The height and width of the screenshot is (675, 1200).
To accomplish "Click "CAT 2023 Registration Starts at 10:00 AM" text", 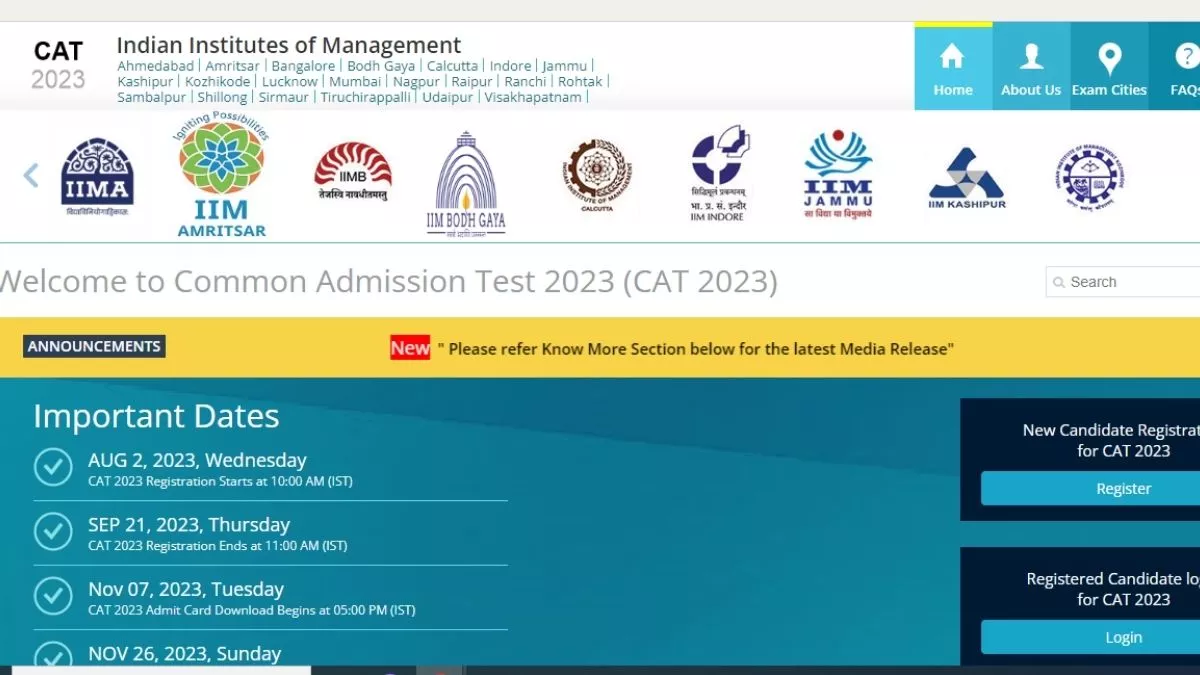I will pos(220,481).
